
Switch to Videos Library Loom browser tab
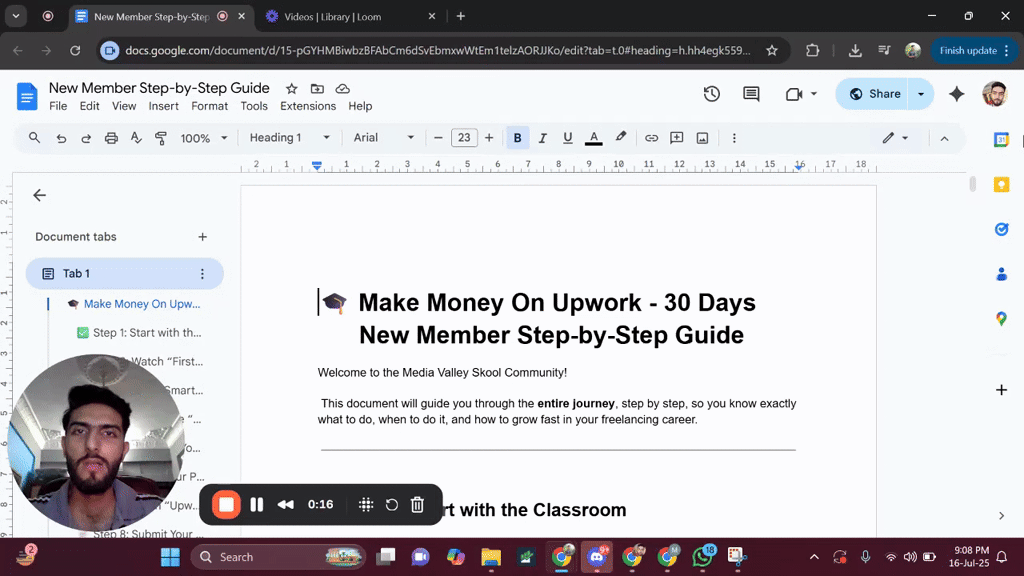[350, 17]
